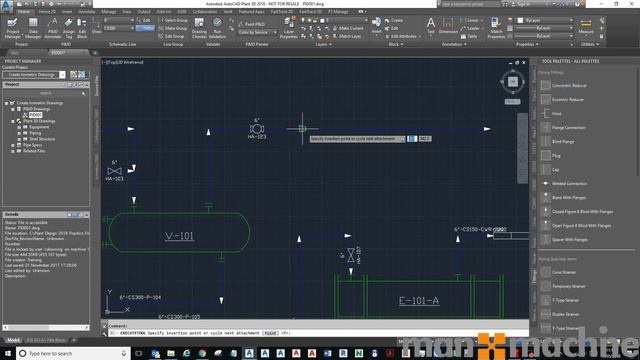
Task: Click the ViewCube navigation control
Action: tap(512, 82)
